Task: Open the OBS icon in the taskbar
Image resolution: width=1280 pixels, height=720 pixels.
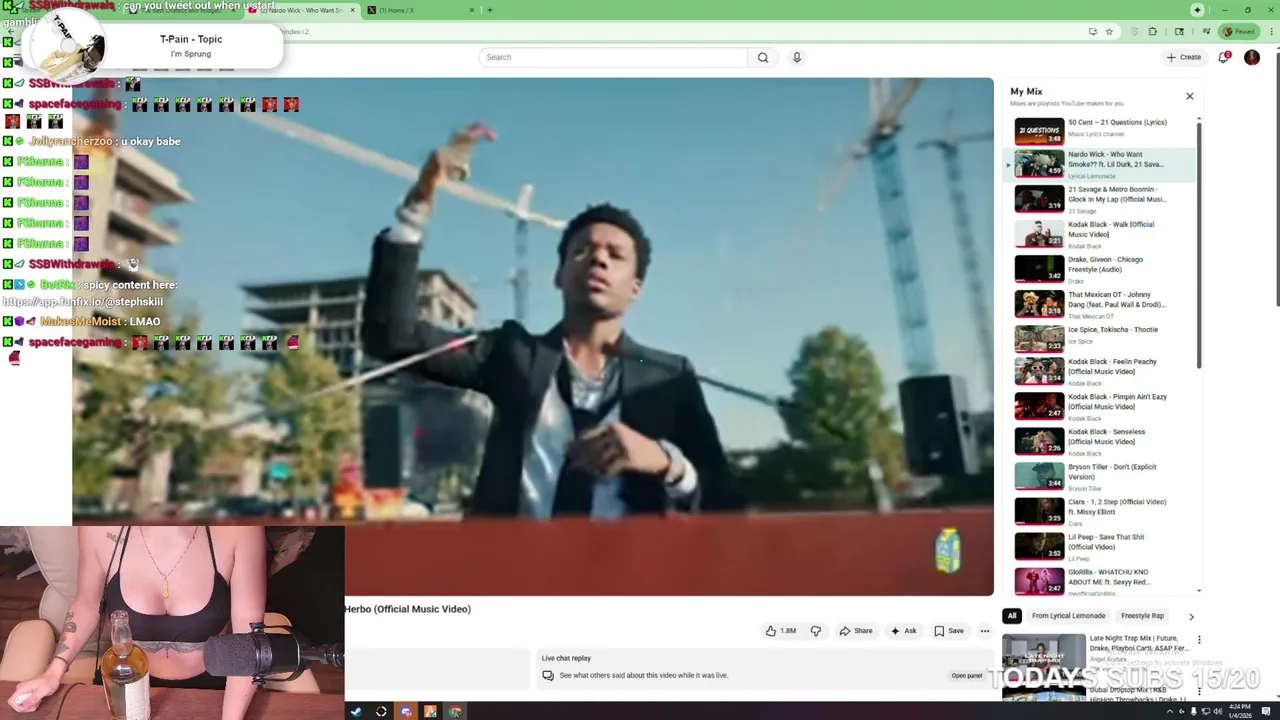Action: (x=381, y=712)
